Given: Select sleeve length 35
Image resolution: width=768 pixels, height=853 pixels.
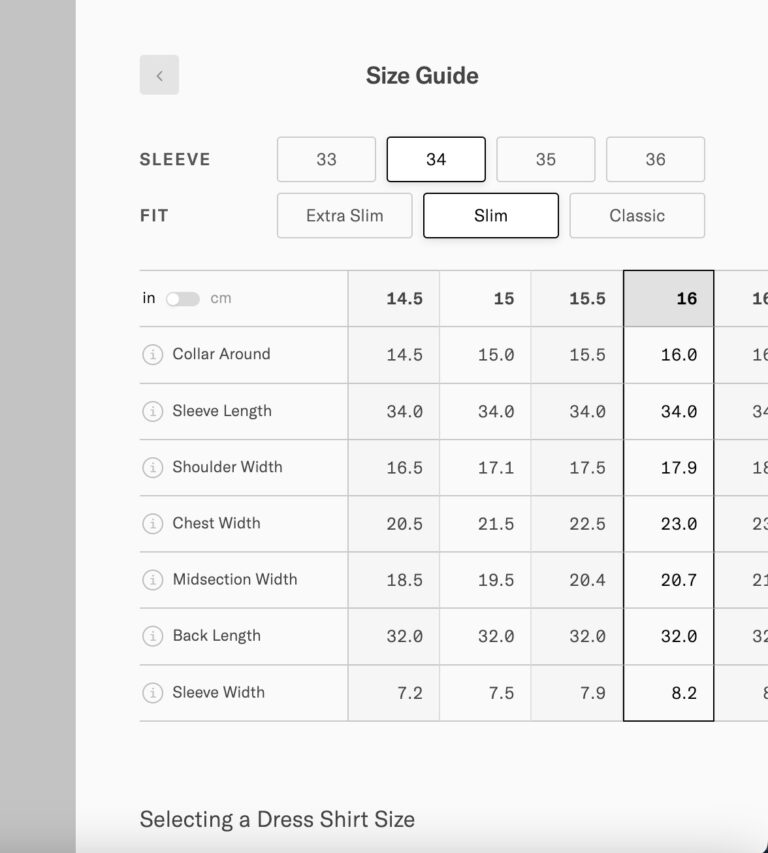Looking at the screenshot, I should pyautogui.click(x=546, y=159).
